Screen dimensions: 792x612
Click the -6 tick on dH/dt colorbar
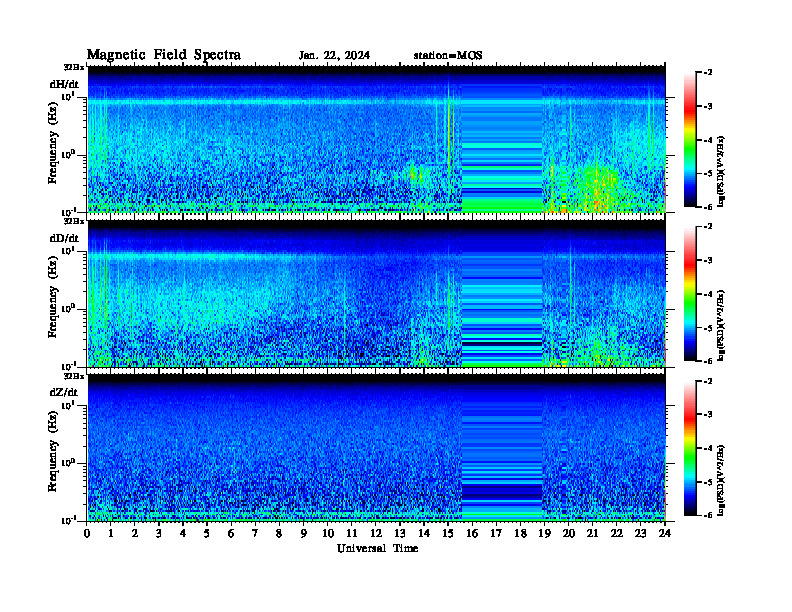(708, 207)
